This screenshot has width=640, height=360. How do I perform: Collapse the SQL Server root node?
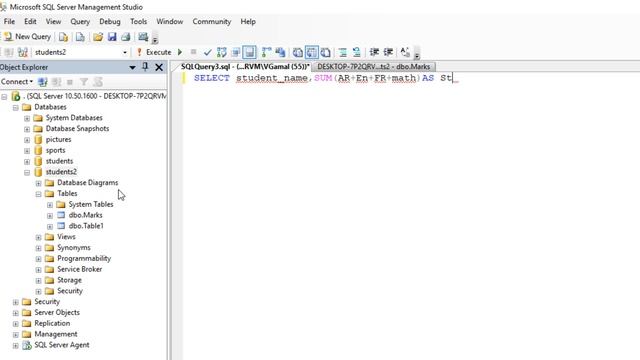4,97
